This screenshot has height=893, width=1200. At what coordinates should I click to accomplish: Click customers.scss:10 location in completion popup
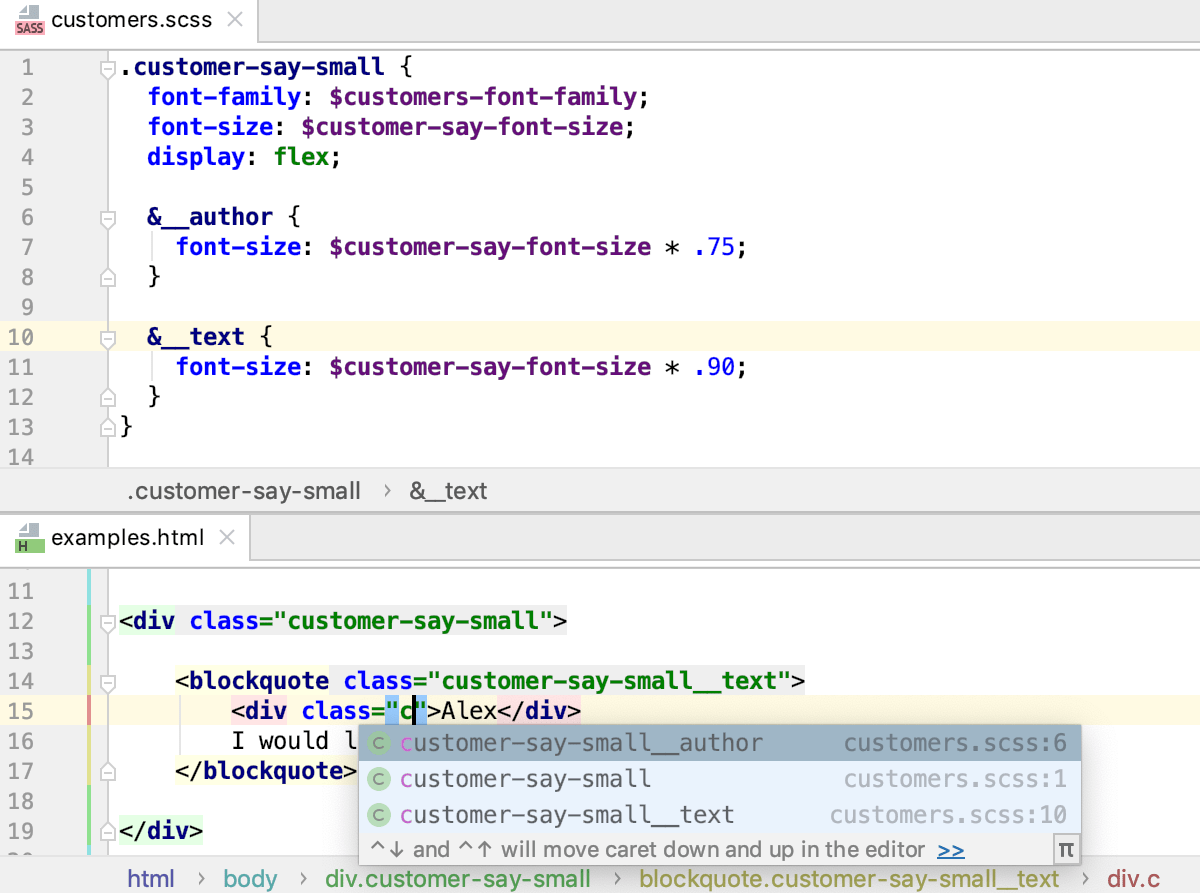pos(948,815)
